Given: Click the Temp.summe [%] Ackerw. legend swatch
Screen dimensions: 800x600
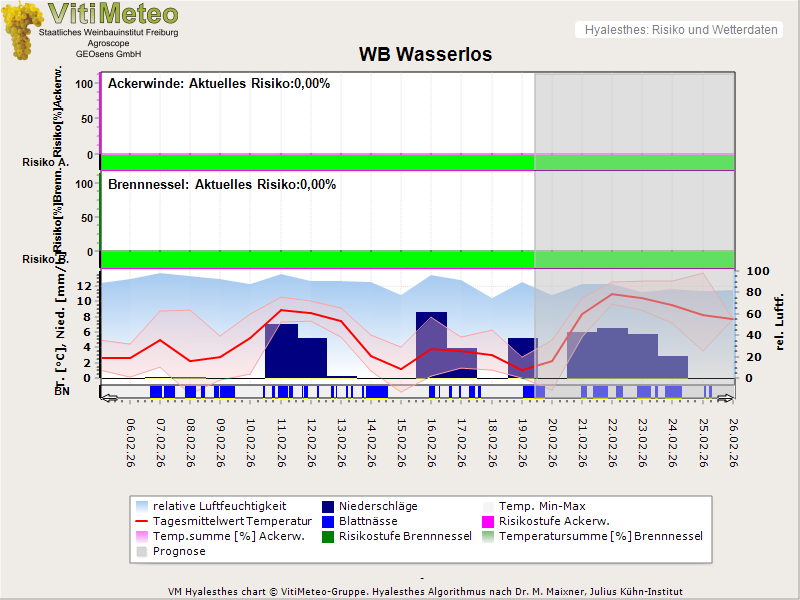Looking at the screenshot, I should (x=141, y=536).
